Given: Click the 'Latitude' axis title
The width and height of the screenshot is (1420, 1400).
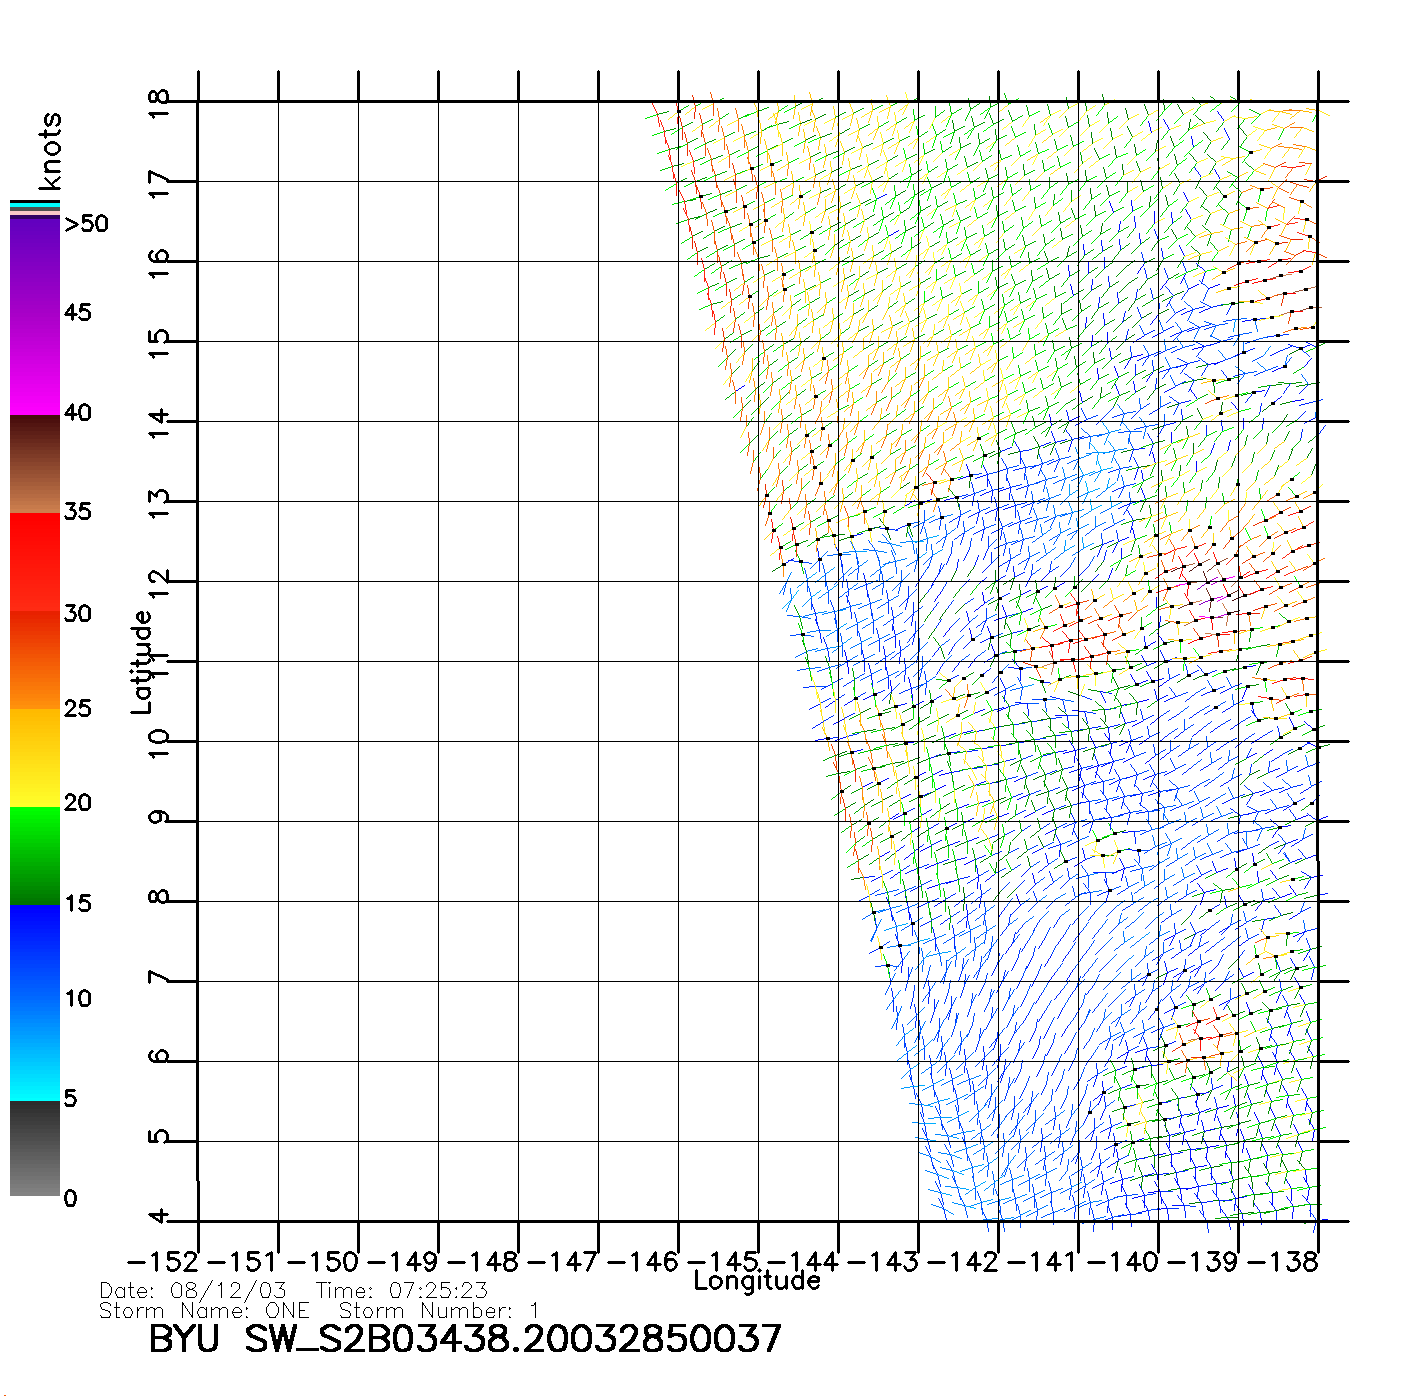Looking at the screenshot, I should [142, 661].
